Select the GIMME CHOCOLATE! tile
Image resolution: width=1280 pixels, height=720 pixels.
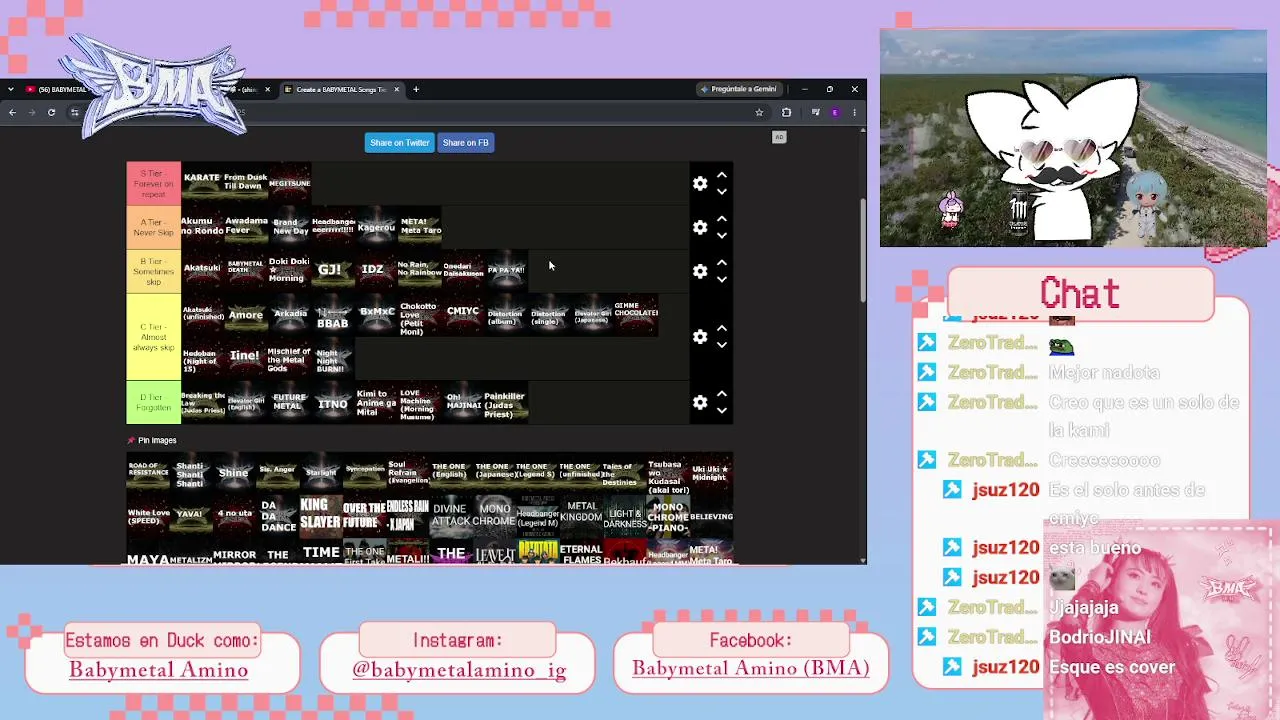coord(636,315)
